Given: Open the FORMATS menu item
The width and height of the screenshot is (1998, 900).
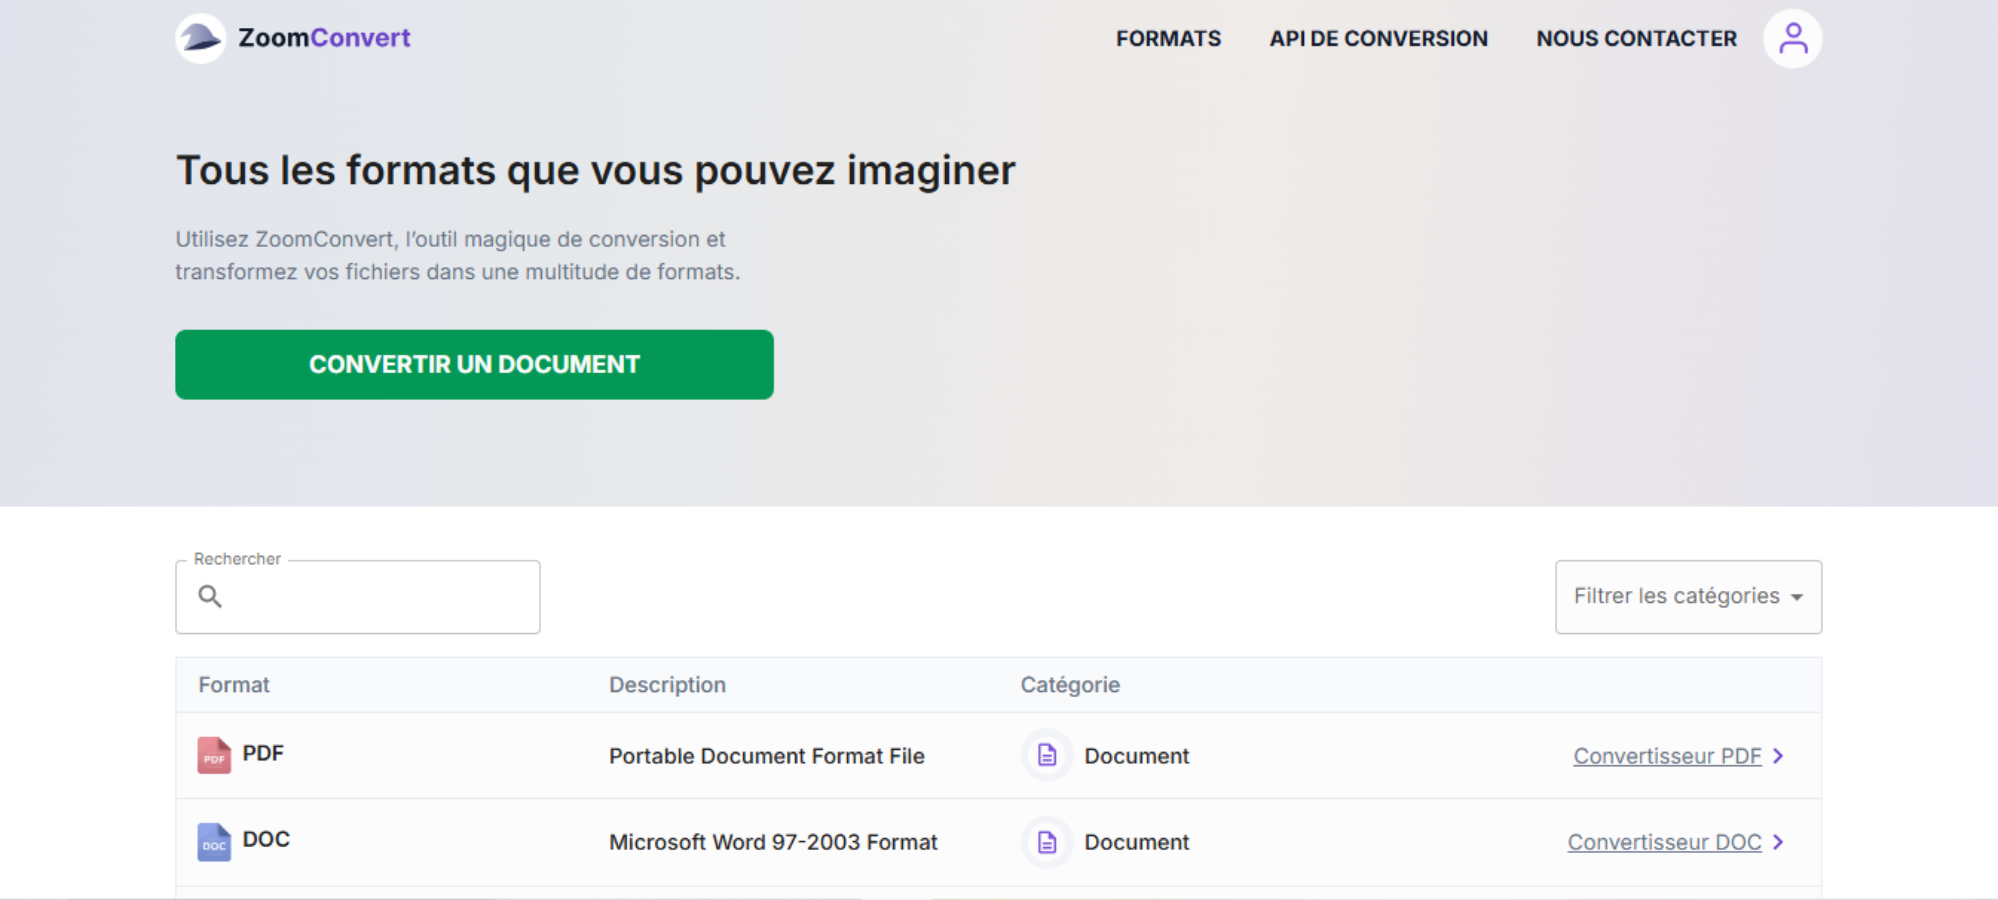Looking at the screenshot, I should tap(1168, 38).
